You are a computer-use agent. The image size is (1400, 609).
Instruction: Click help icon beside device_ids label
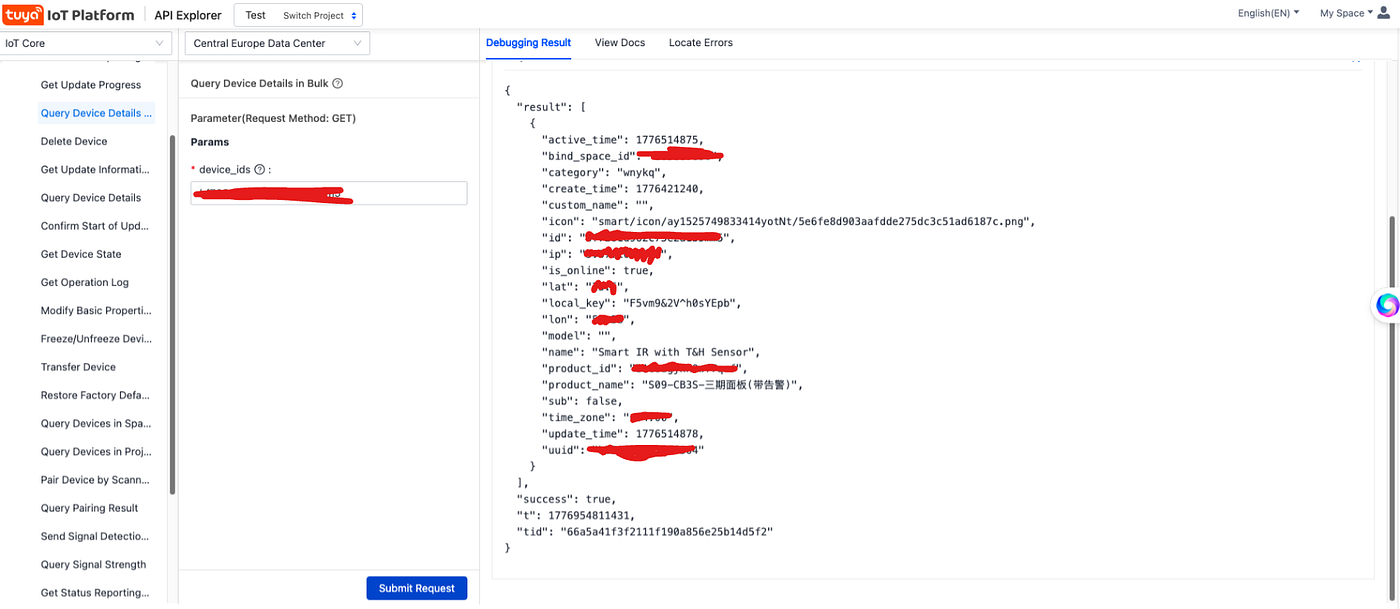click(260, 170)
